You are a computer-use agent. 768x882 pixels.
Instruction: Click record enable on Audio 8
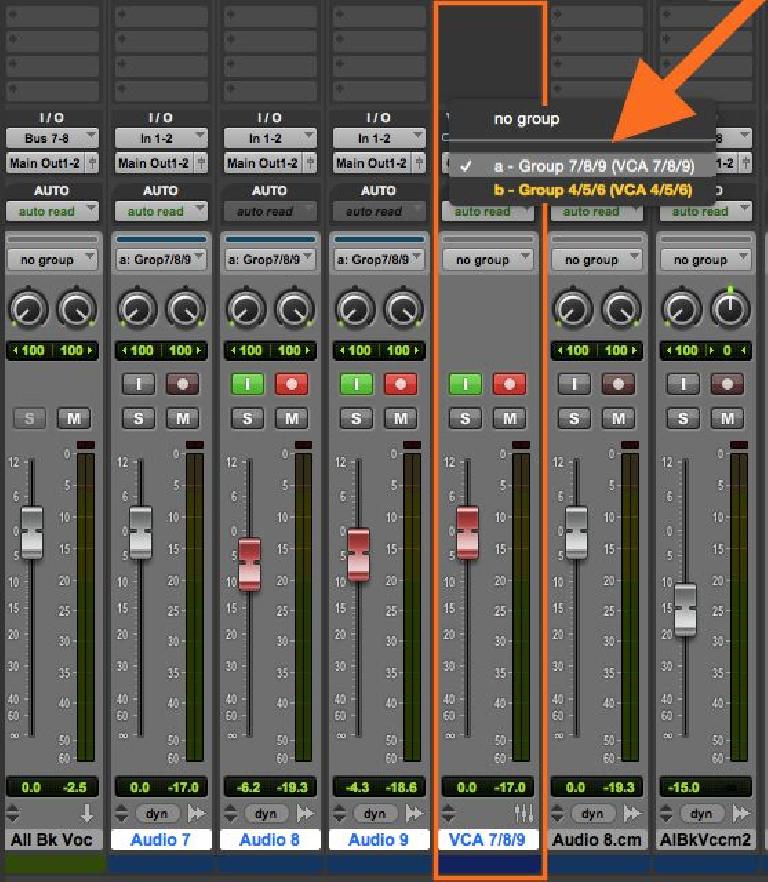point(291,384)
